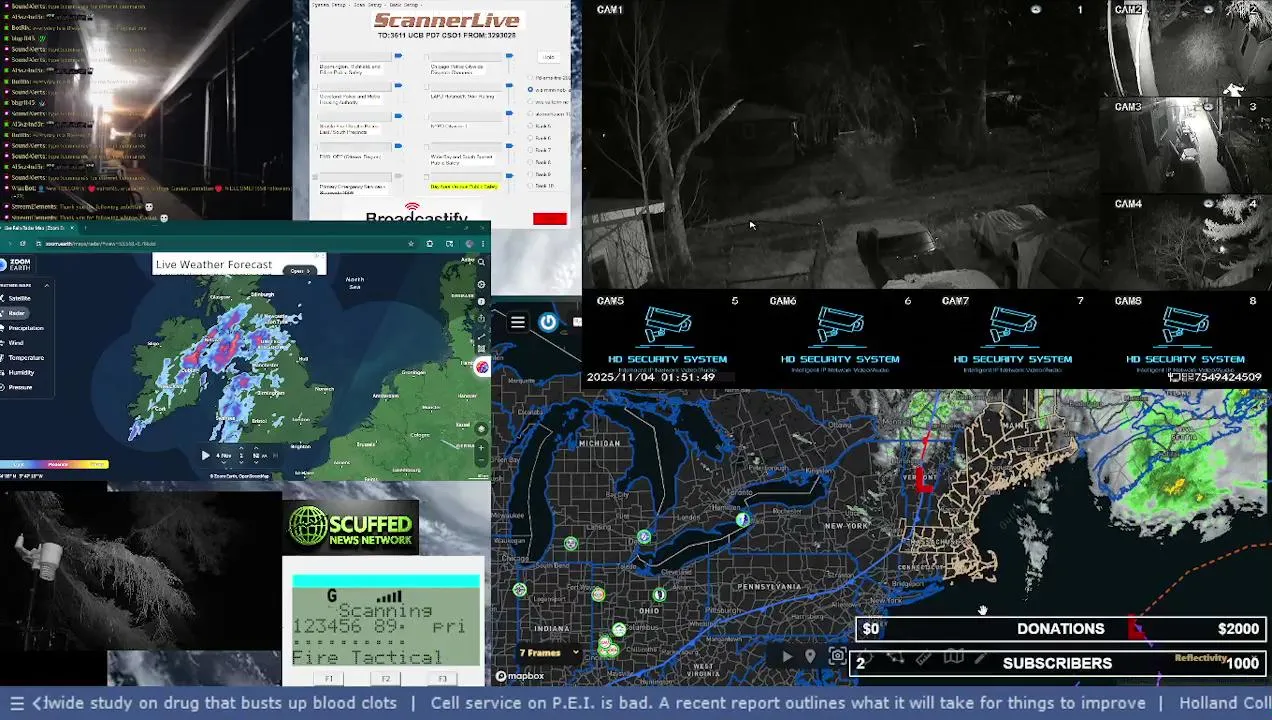Viewport: 1272px width, 720px height.
Task: Click the Broadcastify logo
Action: tap(417, 215)
